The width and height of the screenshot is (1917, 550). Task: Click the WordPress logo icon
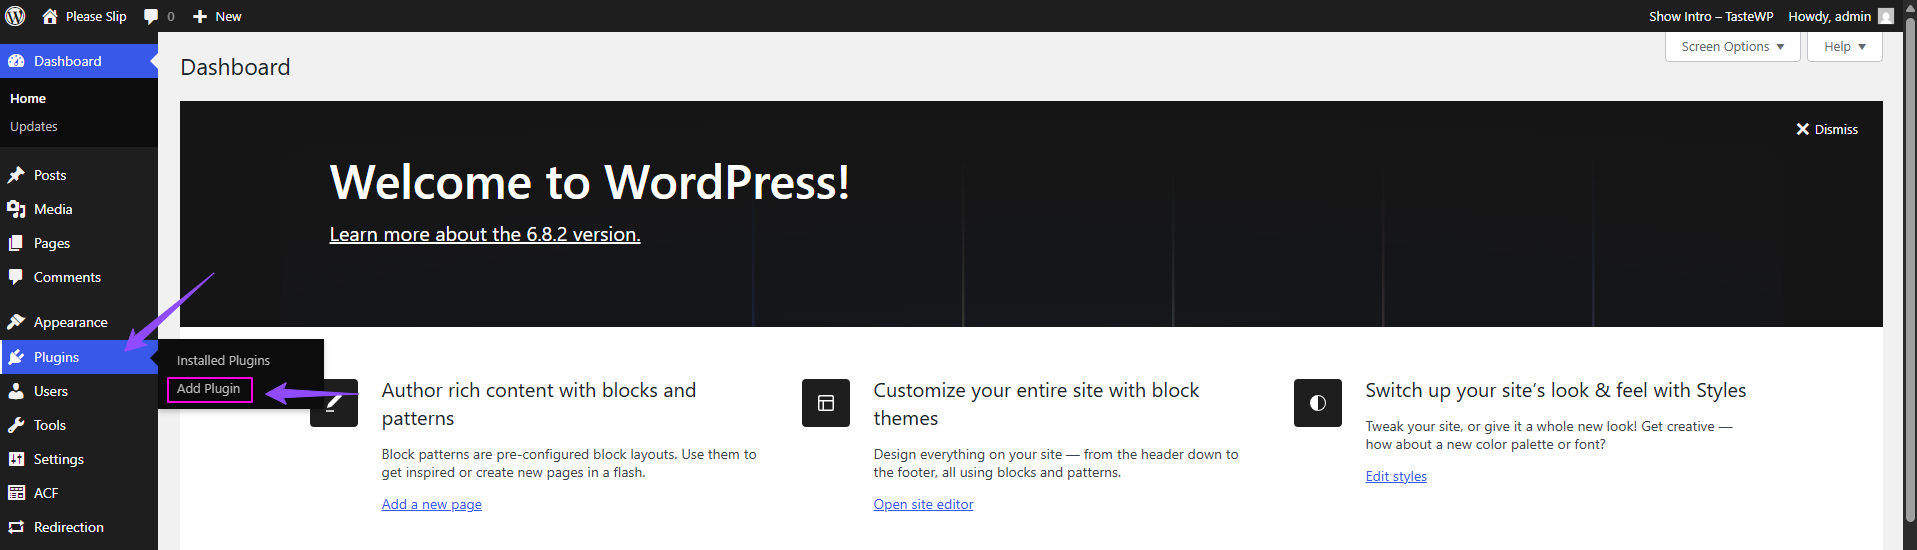[x=15, y=16]
